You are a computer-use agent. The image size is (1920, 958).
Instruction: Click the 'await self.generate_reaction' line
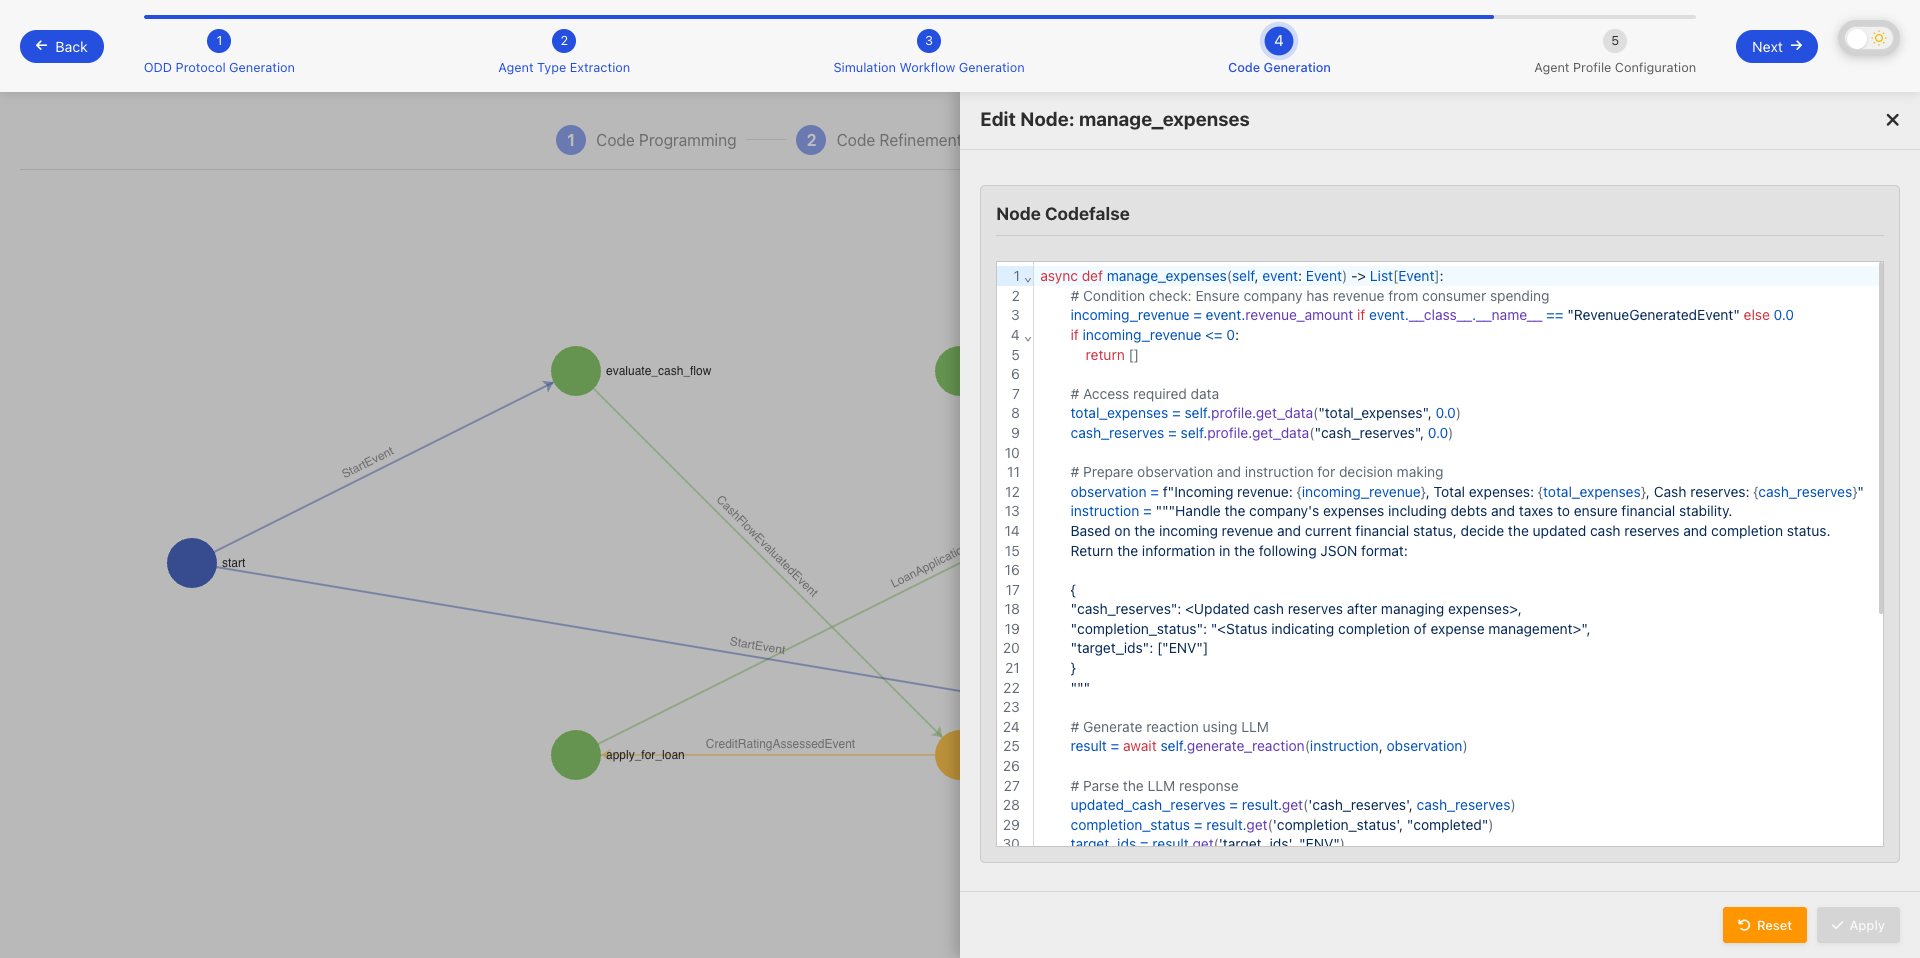pos(1268,746)
